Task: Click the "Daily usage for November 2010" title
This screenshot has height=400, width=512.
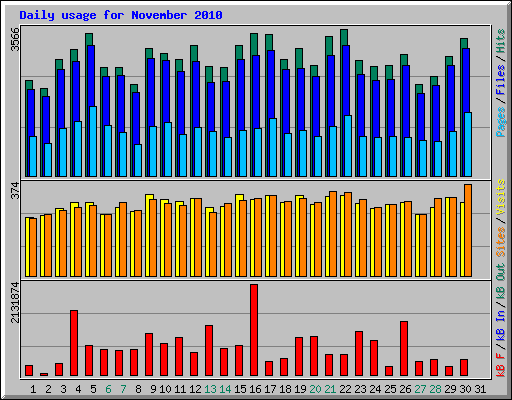Action: coord(121,16)
